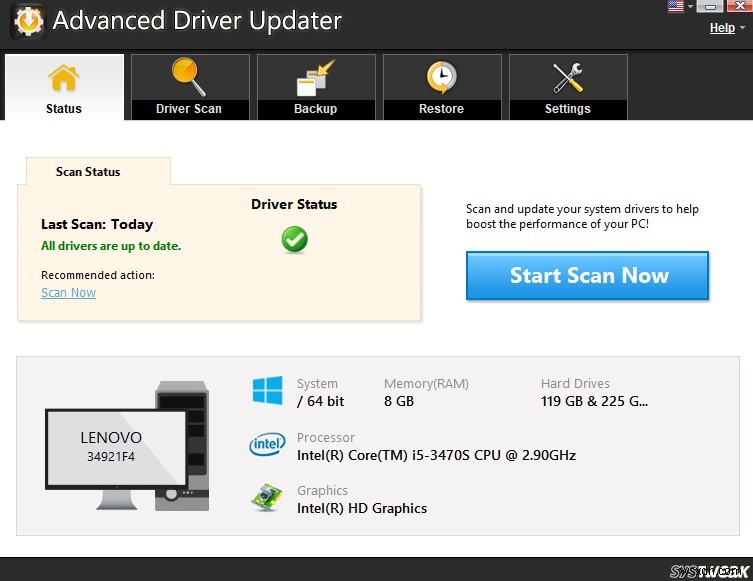Open the Help menu

point(722,28)
